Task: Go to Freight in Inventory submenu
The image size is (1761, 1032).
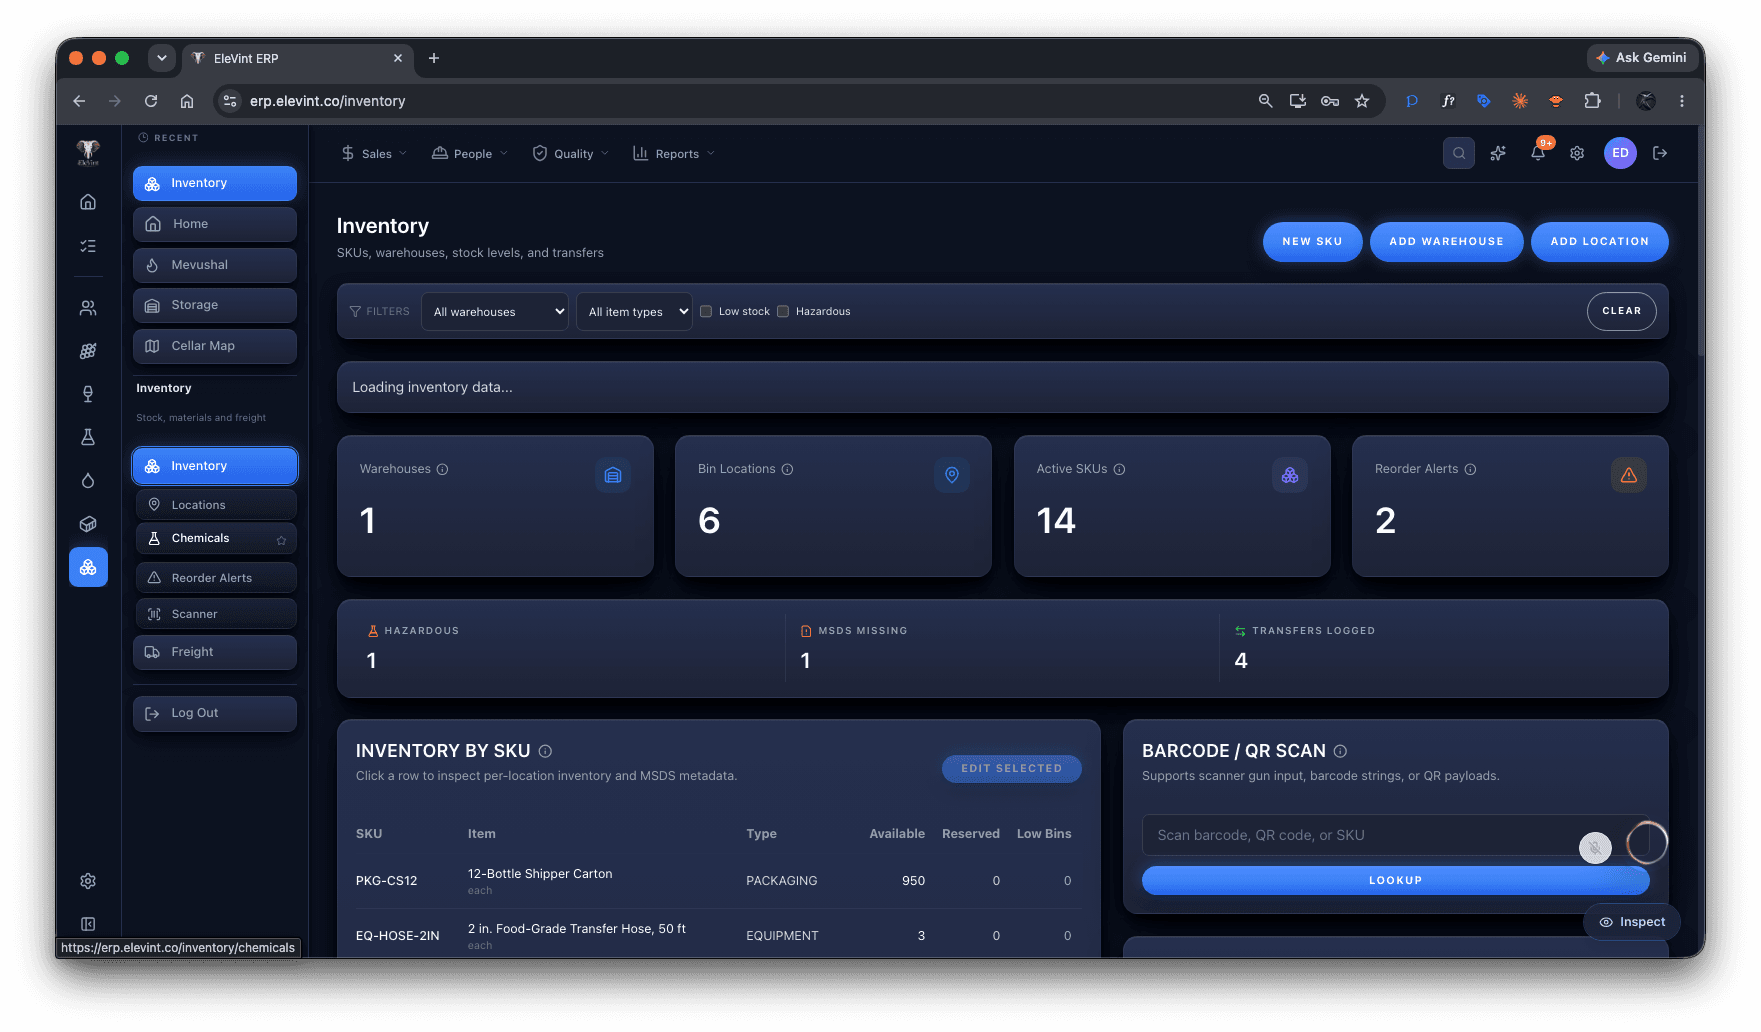Action: (215, 652)
